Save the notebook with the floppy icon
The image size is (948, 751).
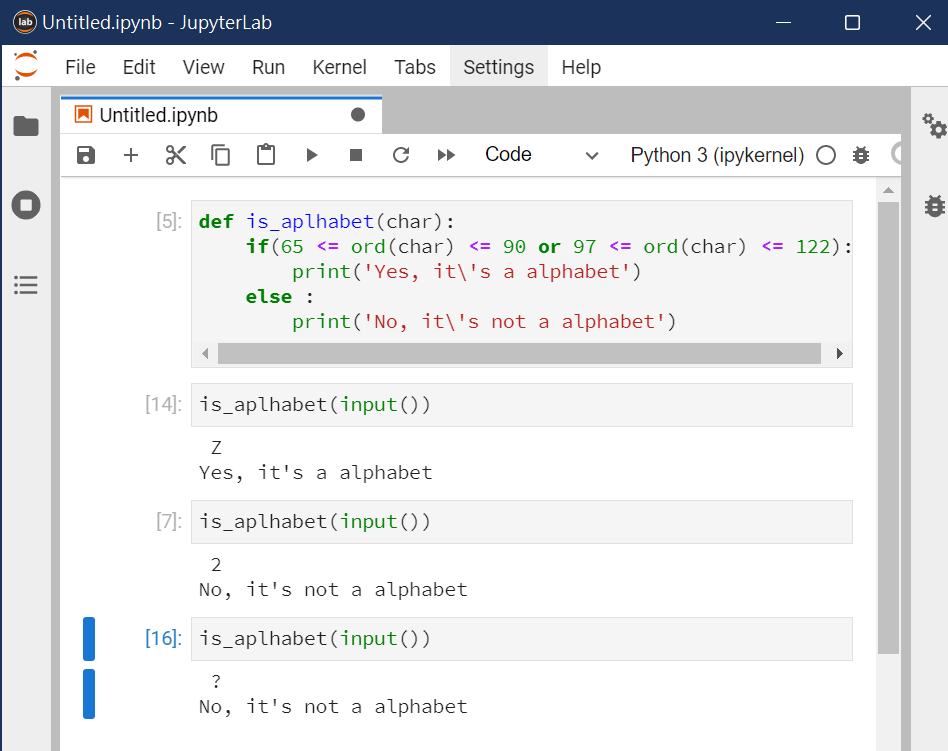(86, 155)
